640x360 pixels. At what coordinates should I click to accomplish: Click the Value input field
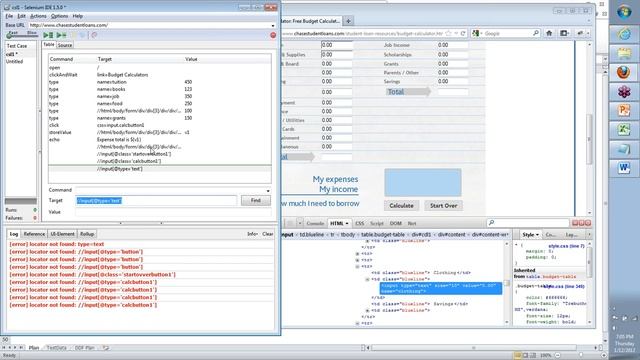coord(173,212)
